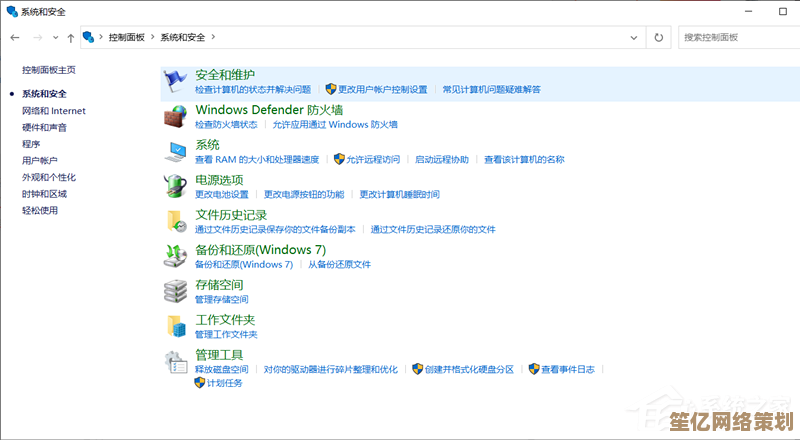Click the Back arrow in the navigation bar

(x=15, y=37)
